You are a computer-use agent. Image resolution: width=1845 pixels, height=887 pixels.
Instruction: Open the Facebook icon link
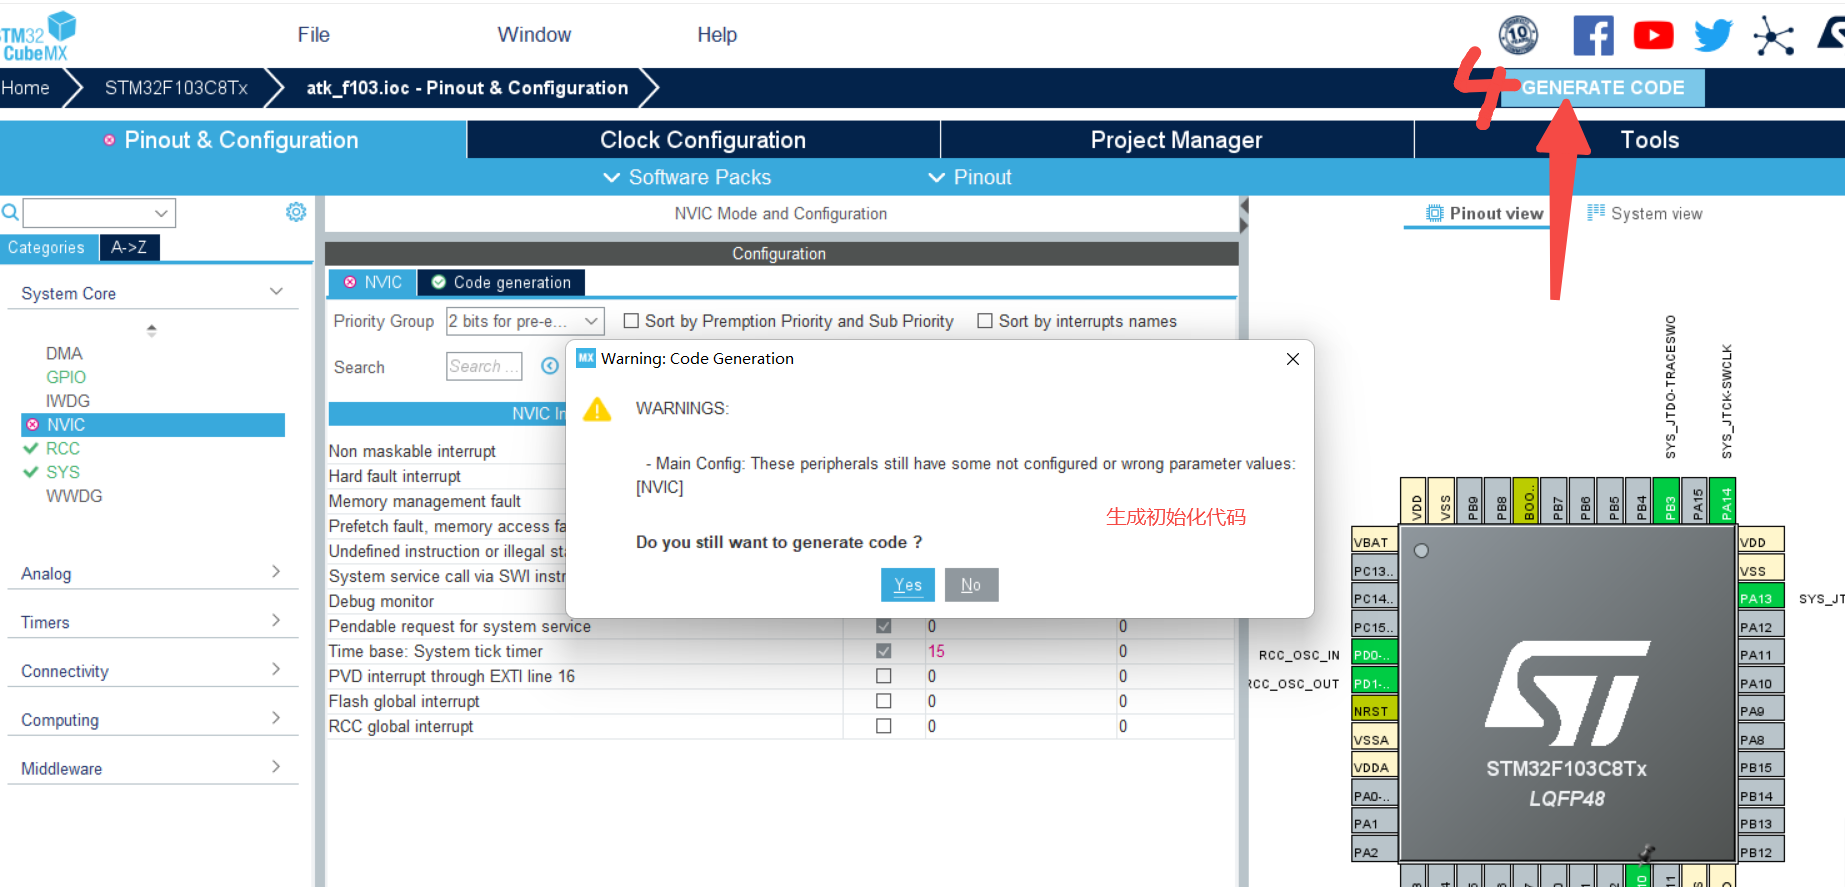[1593, 36]
